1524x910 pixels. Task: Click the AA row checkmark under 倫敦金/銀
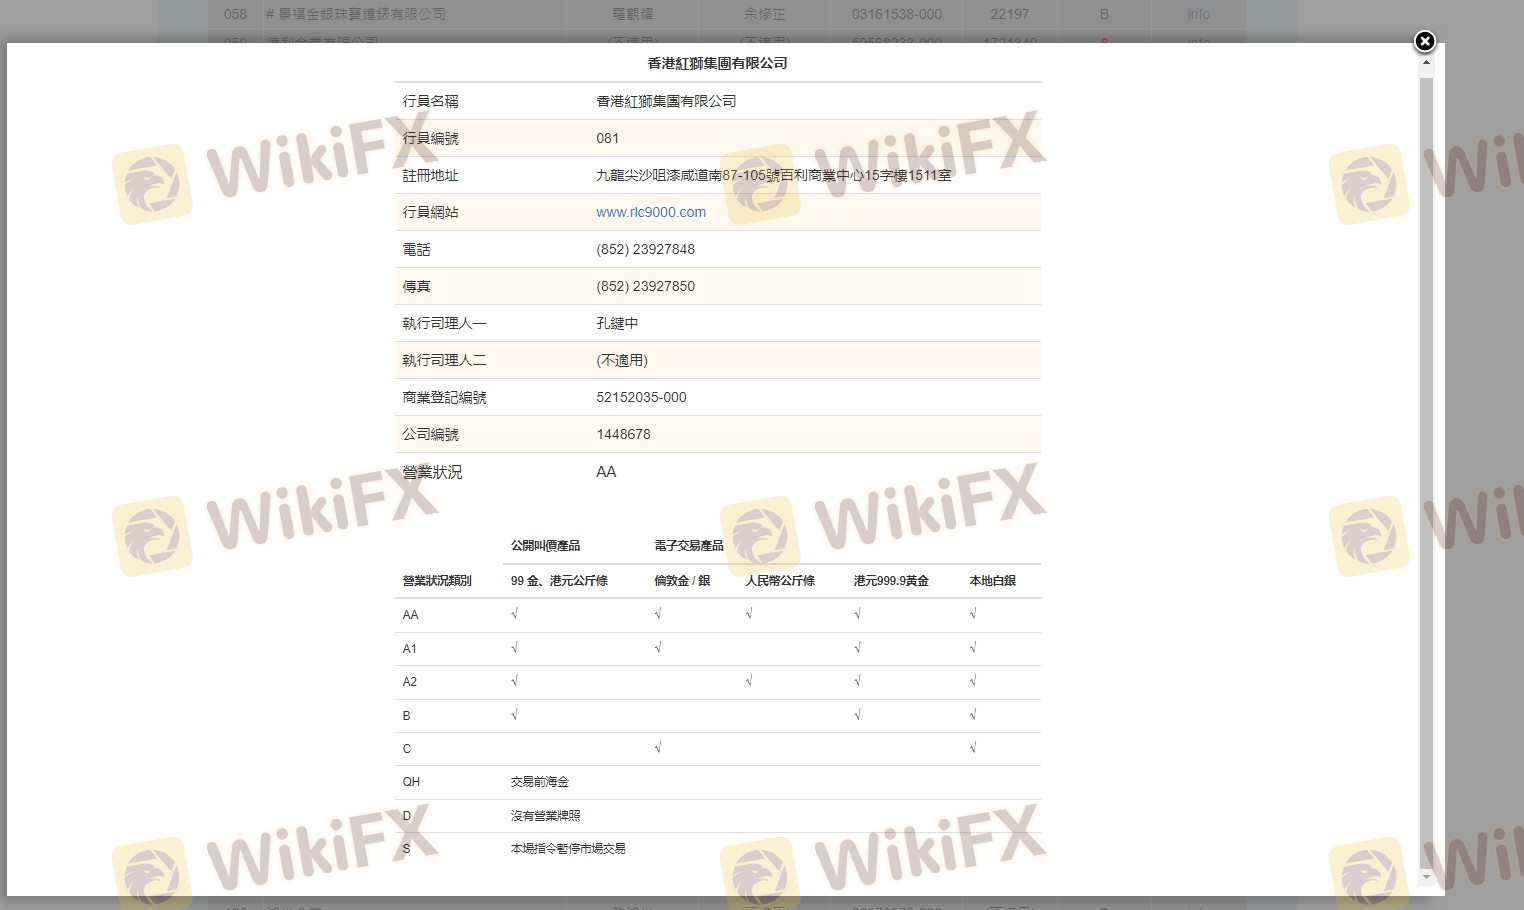pos(658,614)
